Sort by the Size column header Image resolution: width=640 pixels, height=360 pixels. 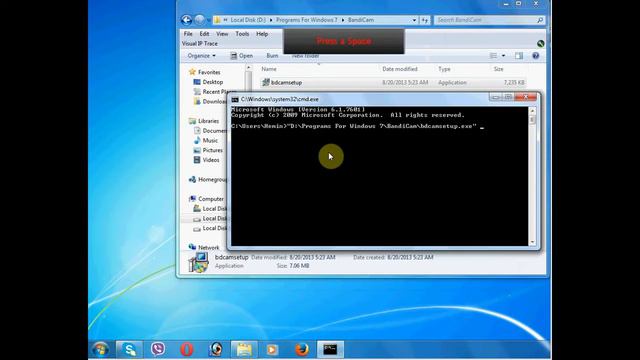click(498, 69)
